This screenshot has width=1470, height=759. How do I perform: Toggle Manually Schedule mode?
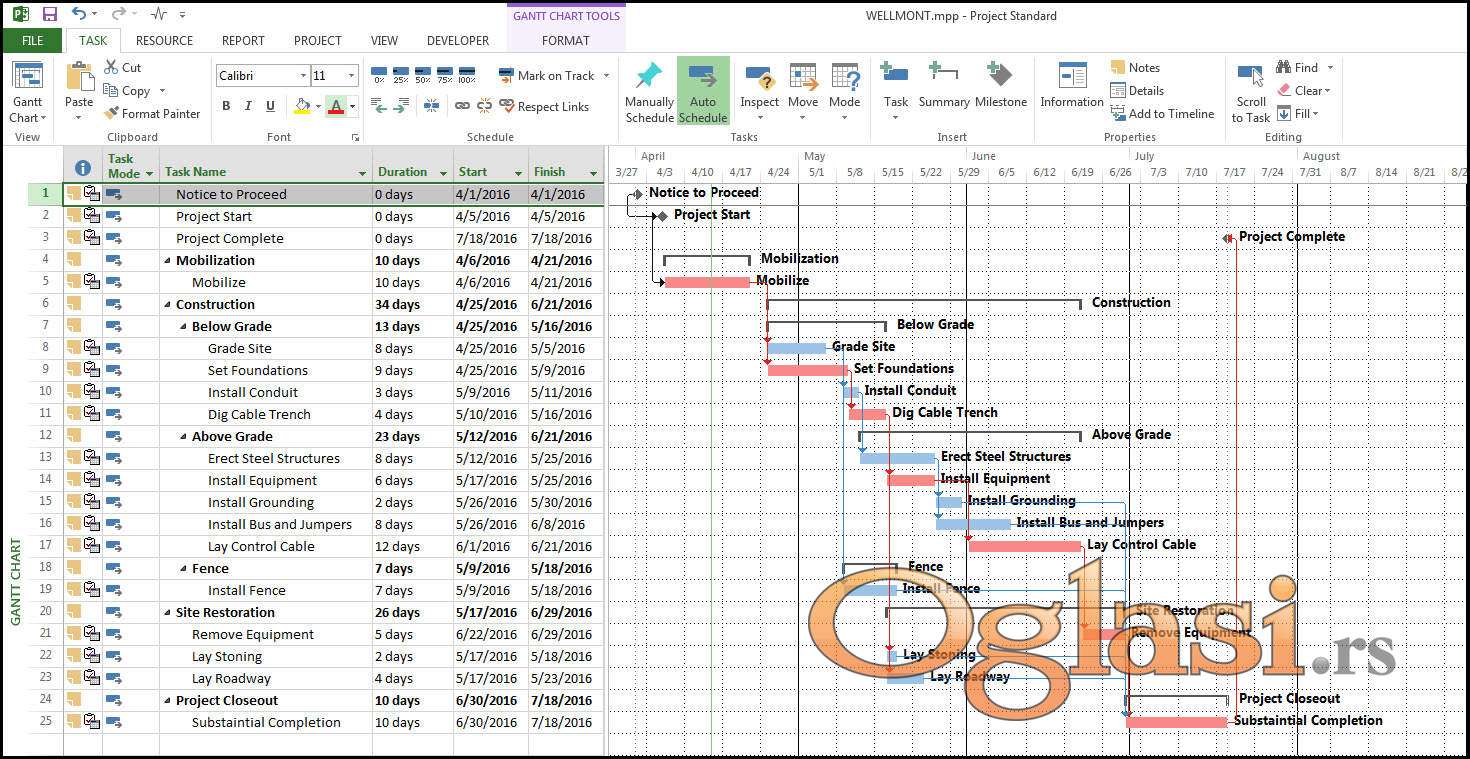point(649,80)
